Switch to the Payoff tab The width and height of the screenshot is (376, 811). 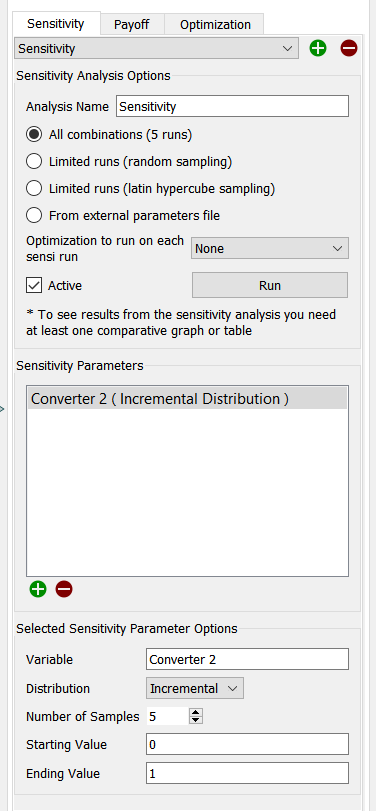[132, 24]
